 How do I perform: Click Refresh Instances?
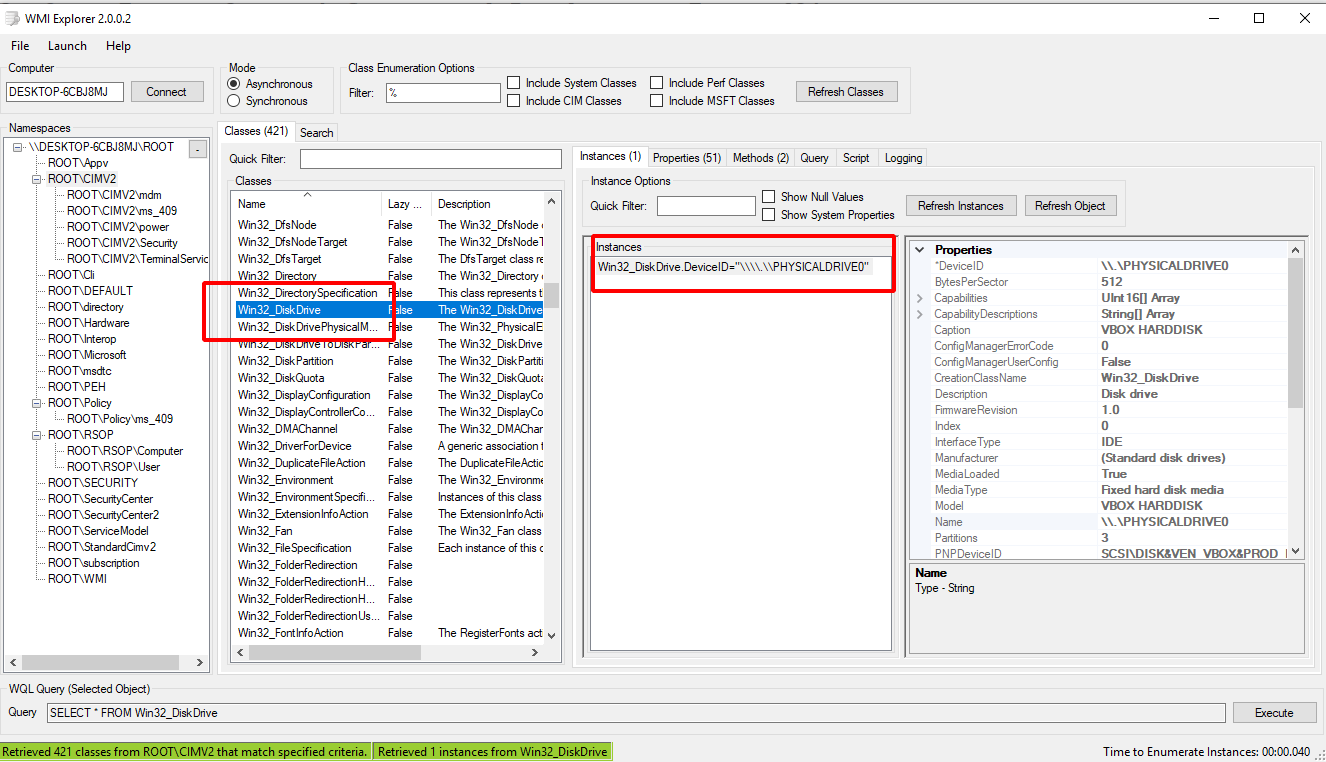[960, 205]
